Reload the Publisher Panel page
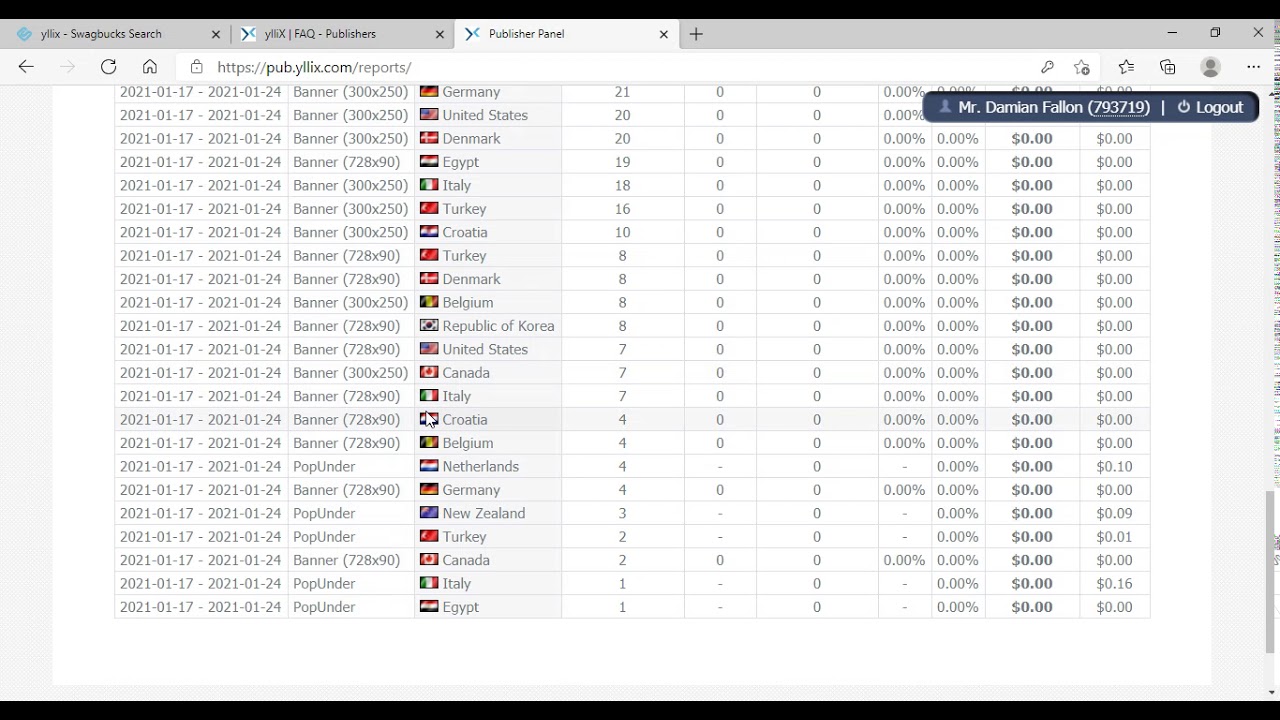This screenshot has width=1280, height=720. pyautogui.click(x=108, y=67)
